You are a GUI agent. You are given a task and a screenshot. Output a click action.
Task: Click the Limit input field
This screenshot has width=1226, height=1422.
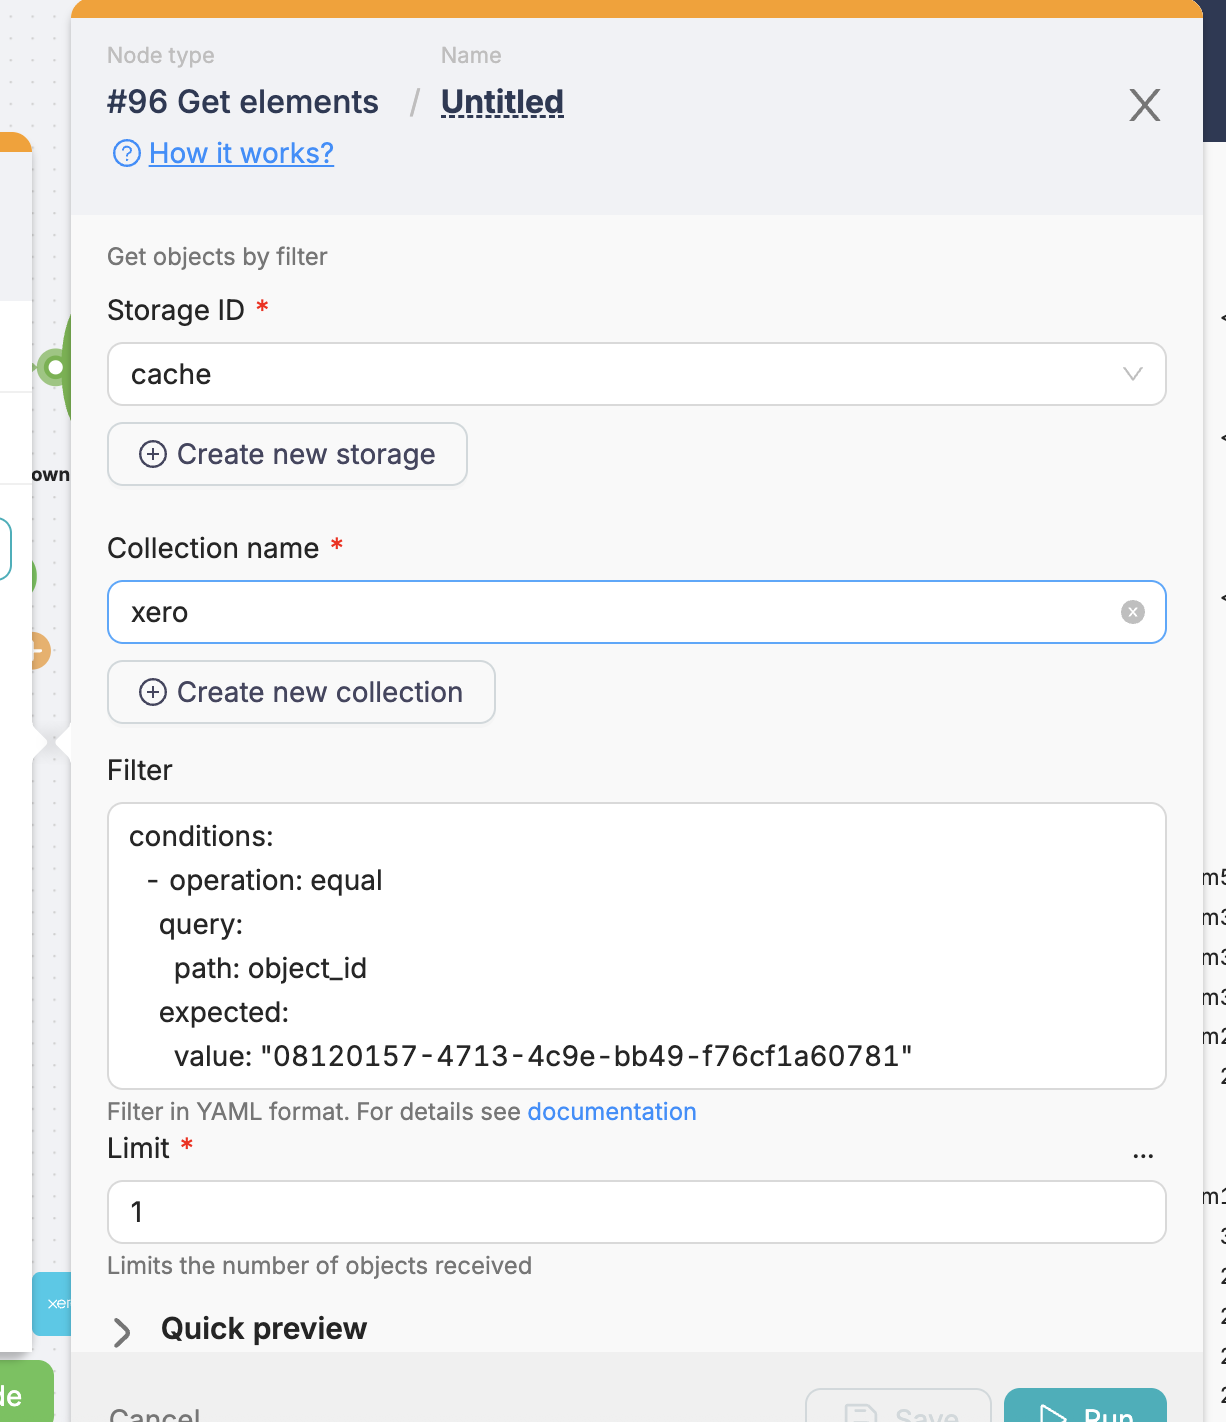[x=636, y=1212]
